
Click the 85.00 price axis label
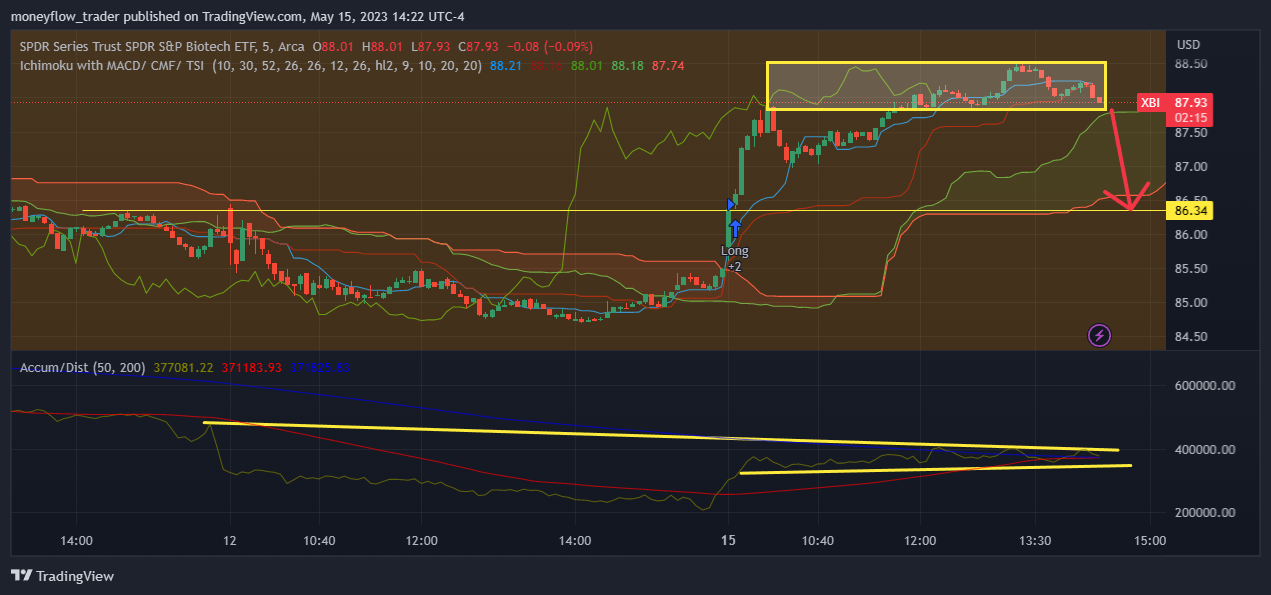tap(1190, 303)
